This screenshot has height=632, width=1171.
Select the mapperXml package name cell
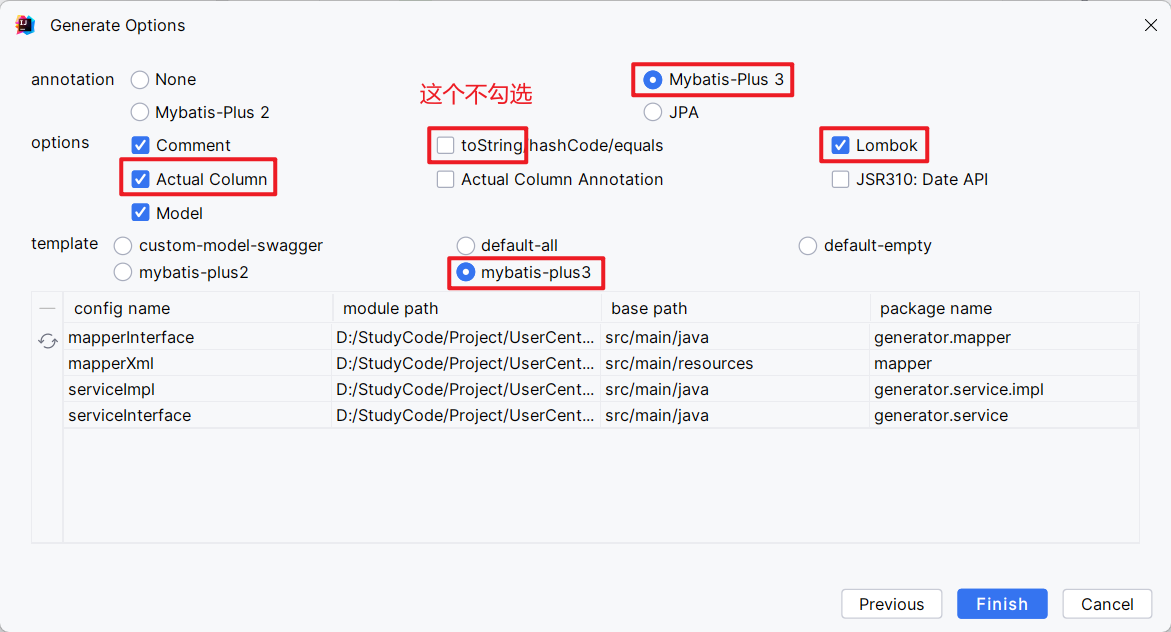[1003, 363]
